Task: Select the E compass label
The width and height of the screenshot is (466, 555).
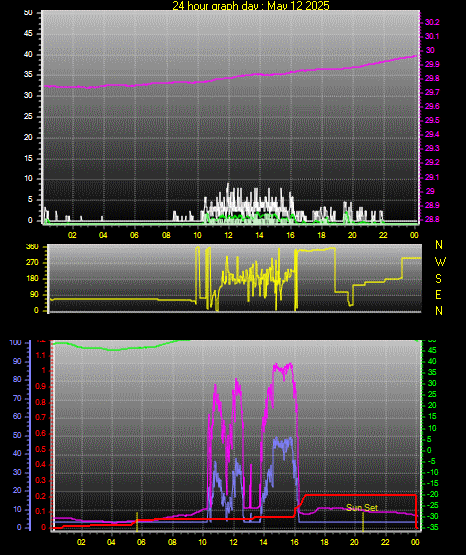Action: pos(438,295)
